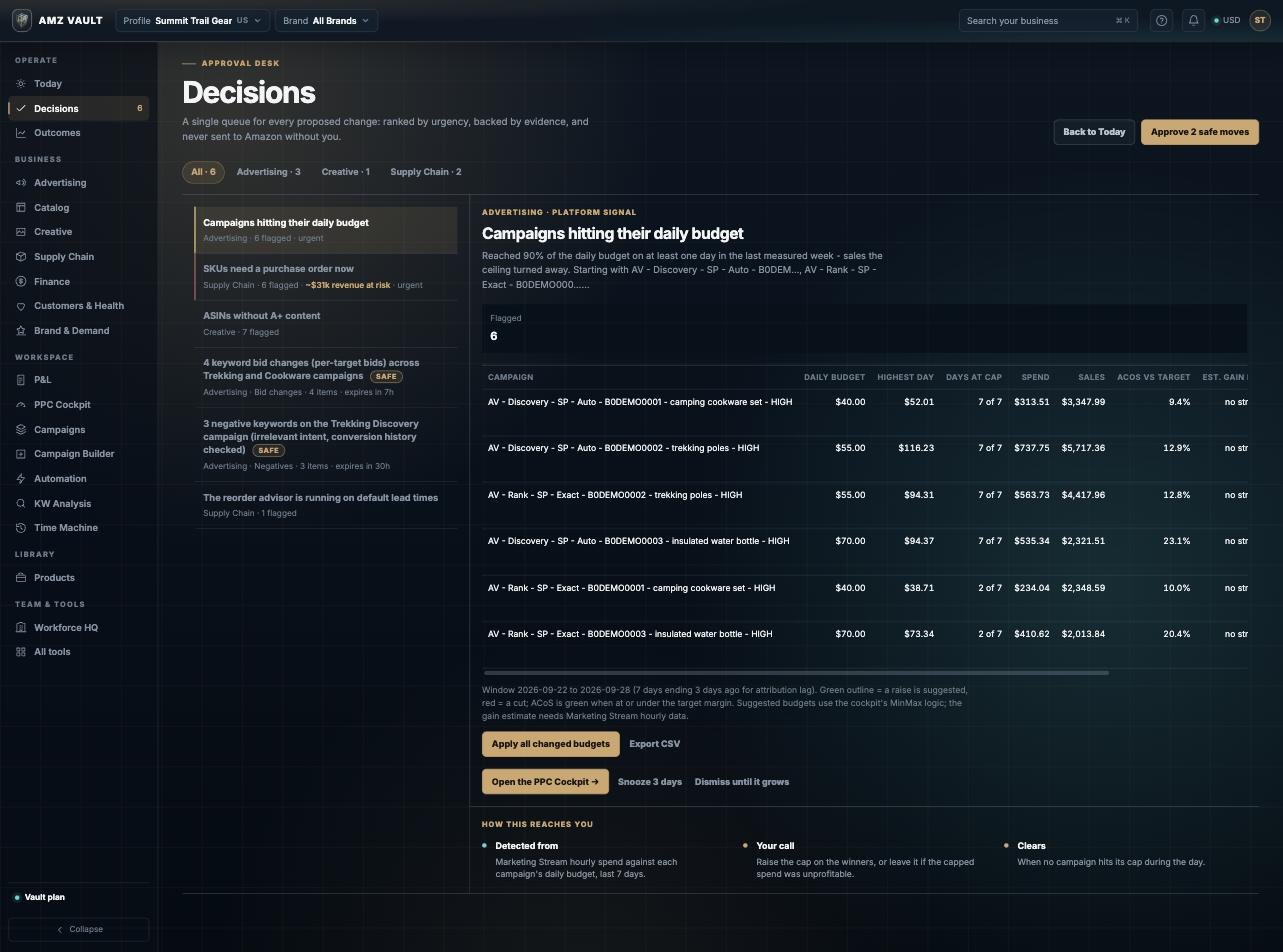This screenshot has width=1283, height=952.
Task: Select the Creative · 1 filter tab
Action: [345, 172]
